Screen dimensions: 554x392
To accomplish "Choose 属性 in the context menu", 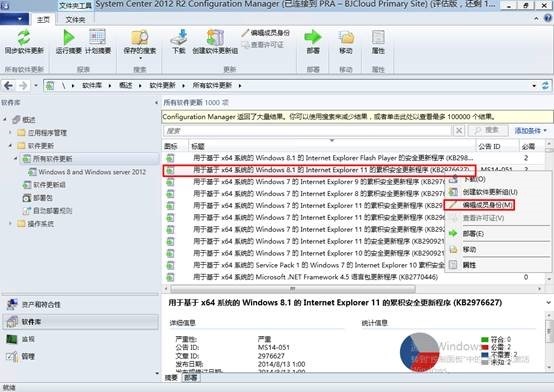I will click(x=497, y=265).
